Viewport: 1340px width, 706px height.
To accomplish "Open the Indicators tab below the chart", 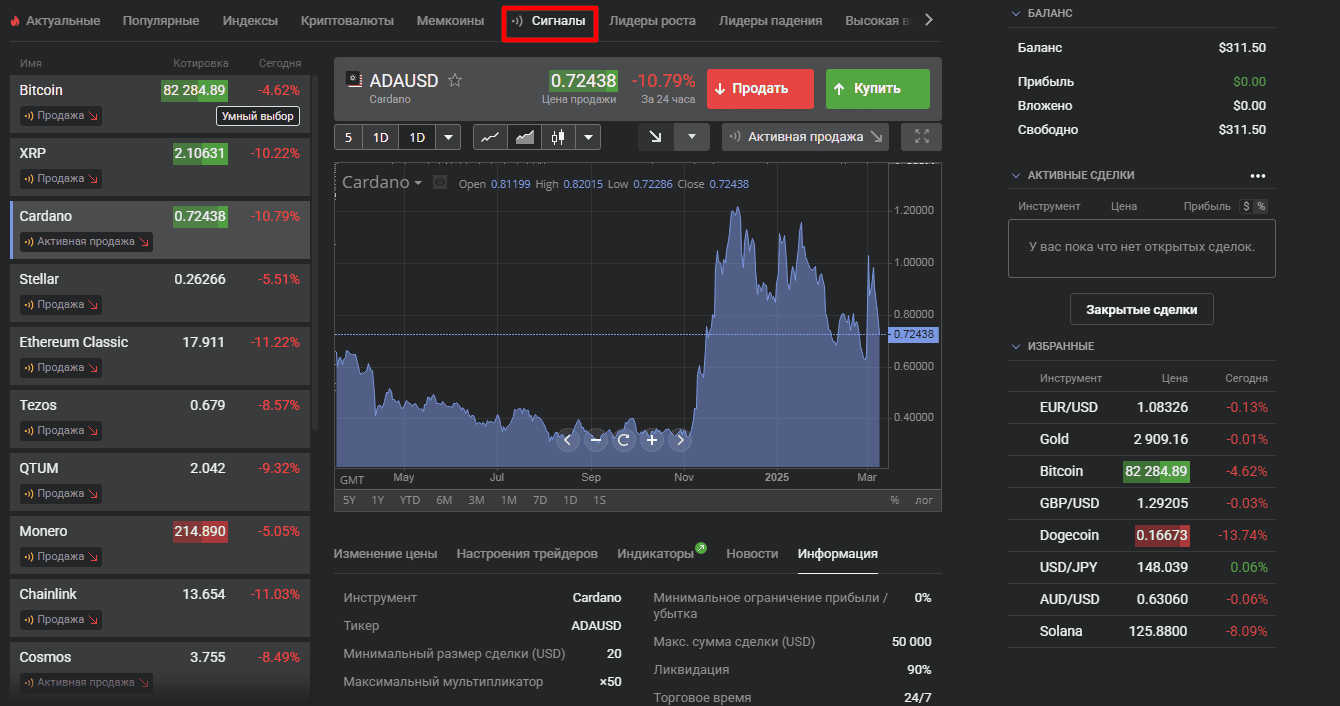I will pyautogui.click(x=655, y=553).
